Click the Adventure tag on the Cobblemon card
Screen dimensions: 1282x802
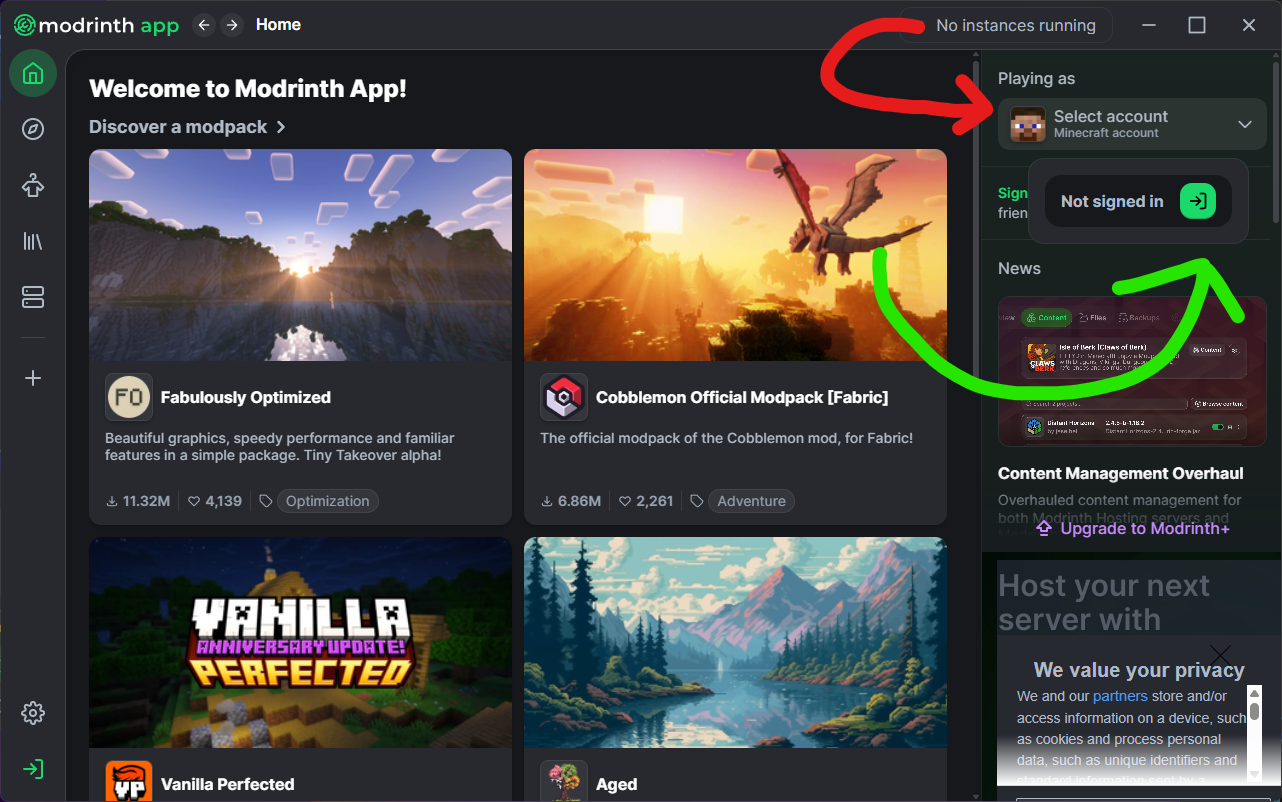[x=751, y=501]
